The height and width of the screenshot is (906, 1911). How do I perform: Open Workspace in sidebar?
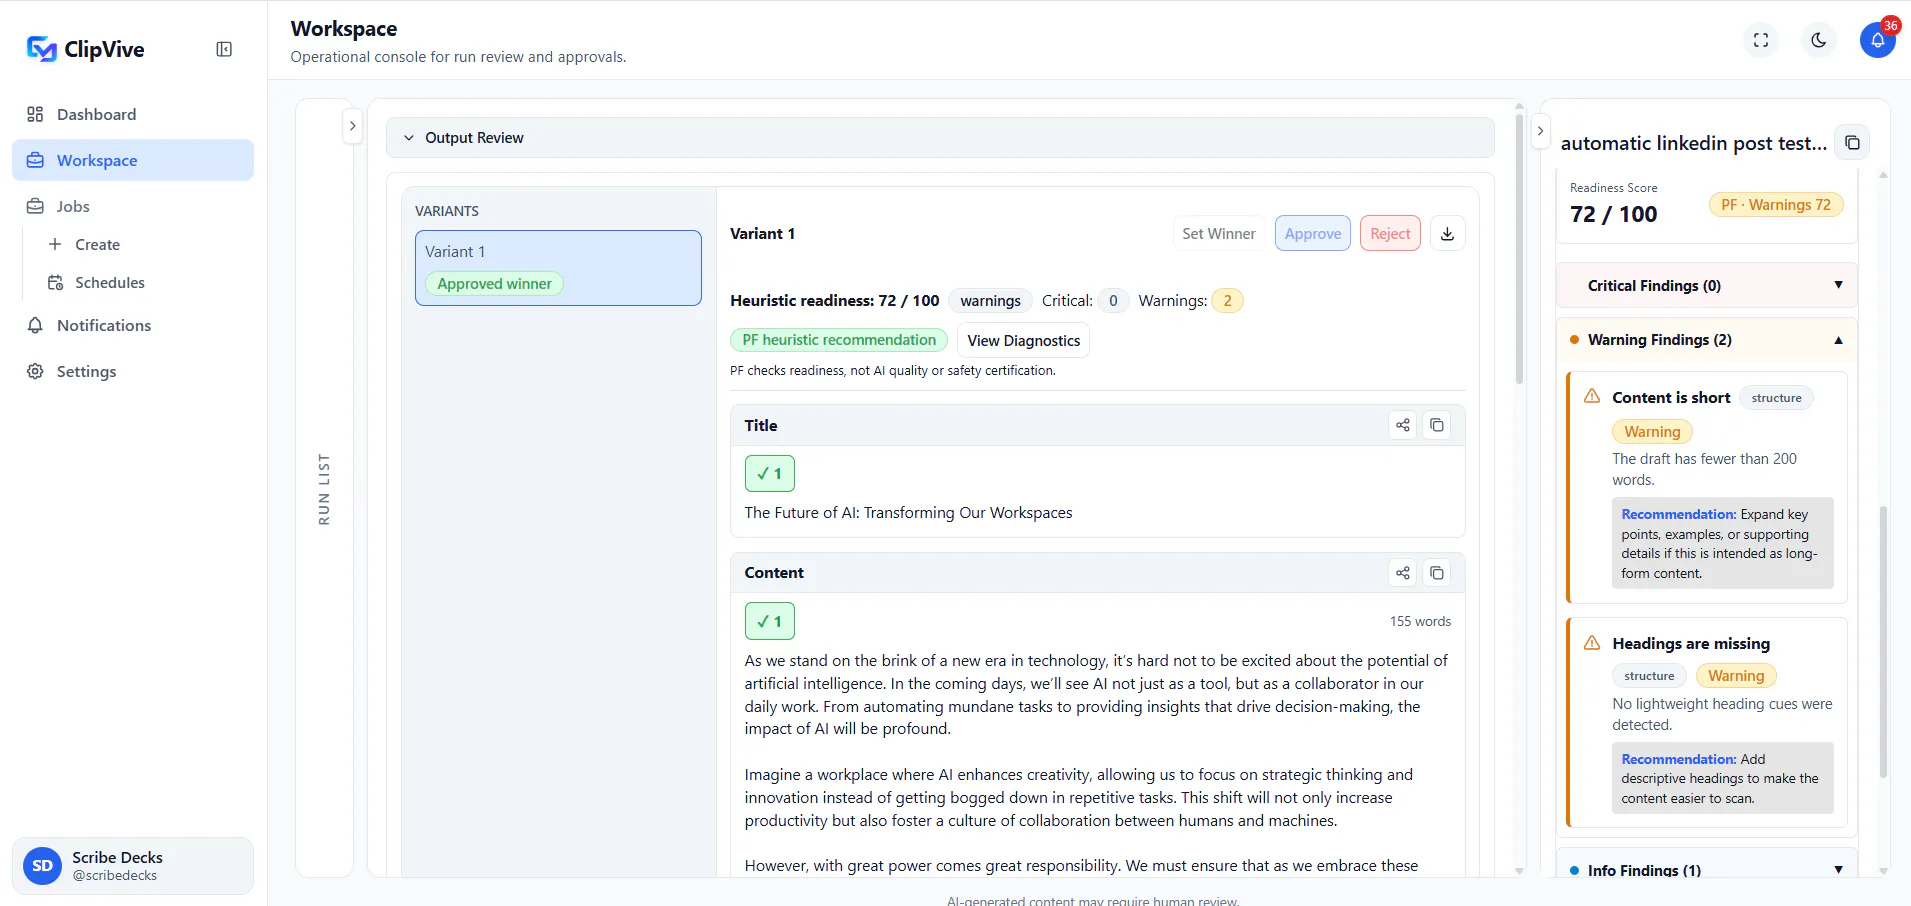[x=133, y=160]
